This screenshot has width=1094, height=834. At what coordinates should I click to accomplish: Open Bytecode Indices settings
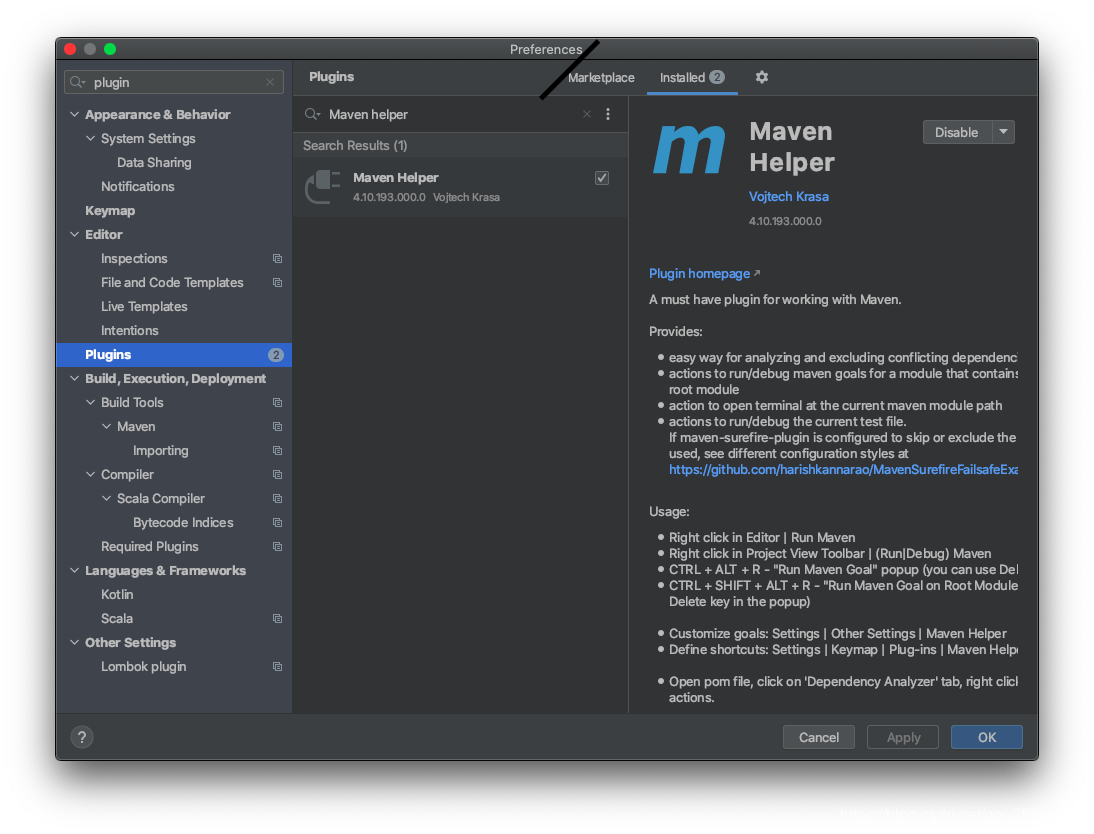(x=183, y=523)
